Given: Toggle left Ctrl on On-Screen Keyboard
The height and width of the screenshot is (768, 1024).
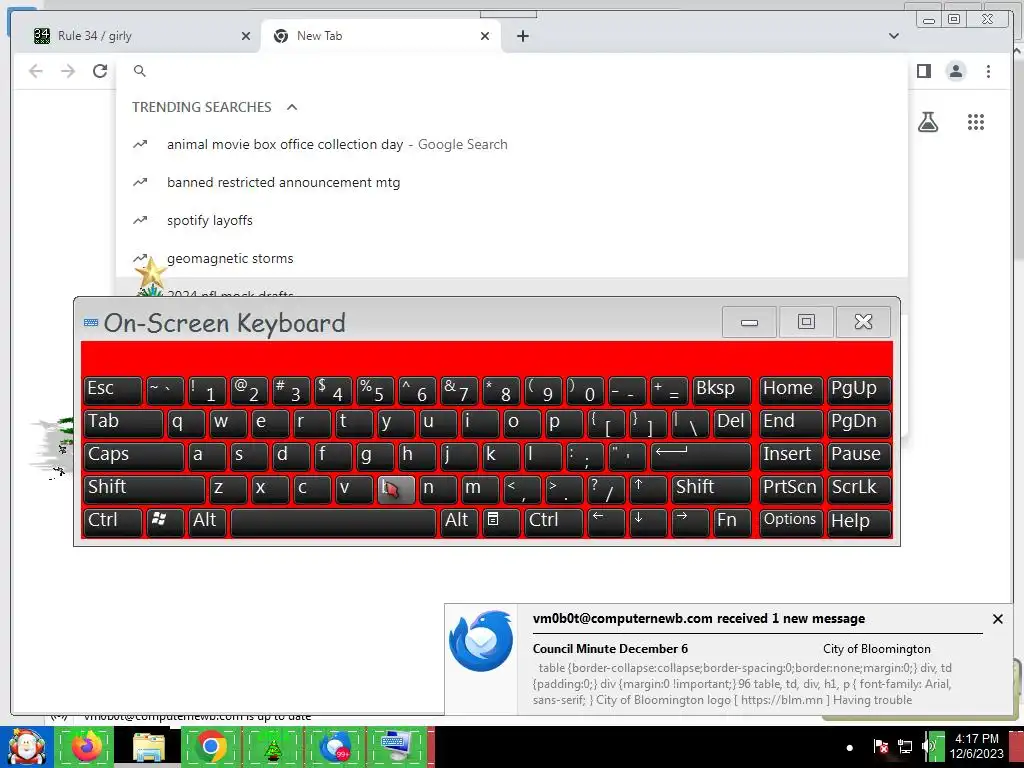Looking at the screenshot, I should pos(112,522).
